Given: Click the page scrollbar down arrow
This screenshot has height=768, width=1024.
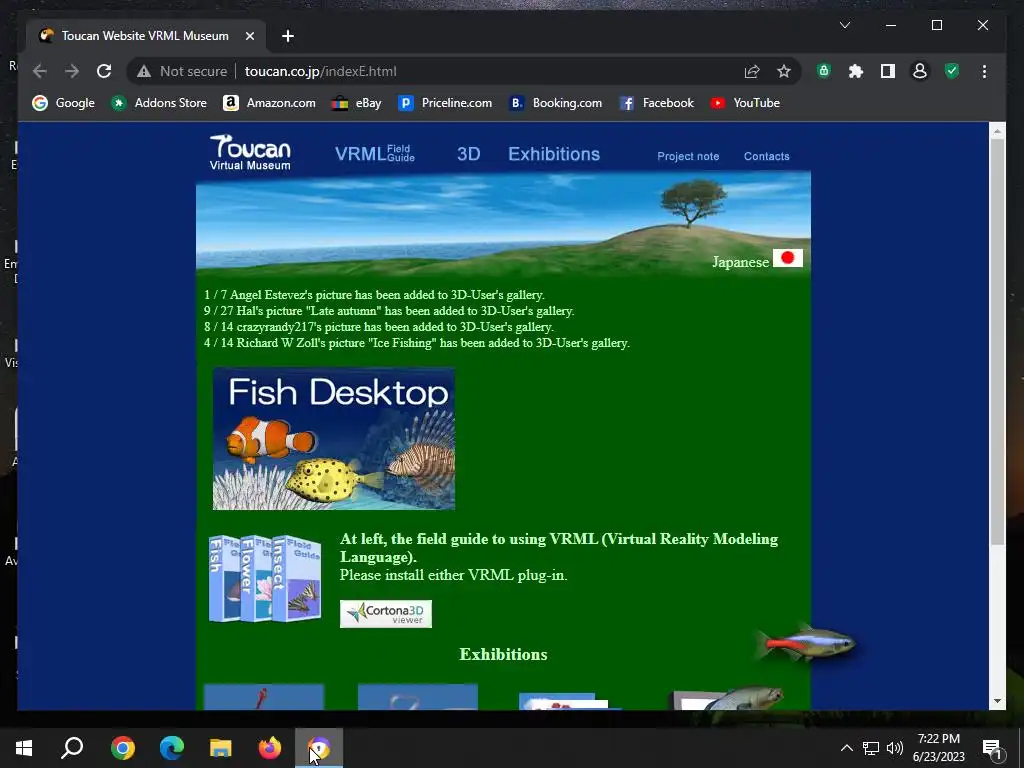Looking at the screenshot, I should tap(997, 701).
